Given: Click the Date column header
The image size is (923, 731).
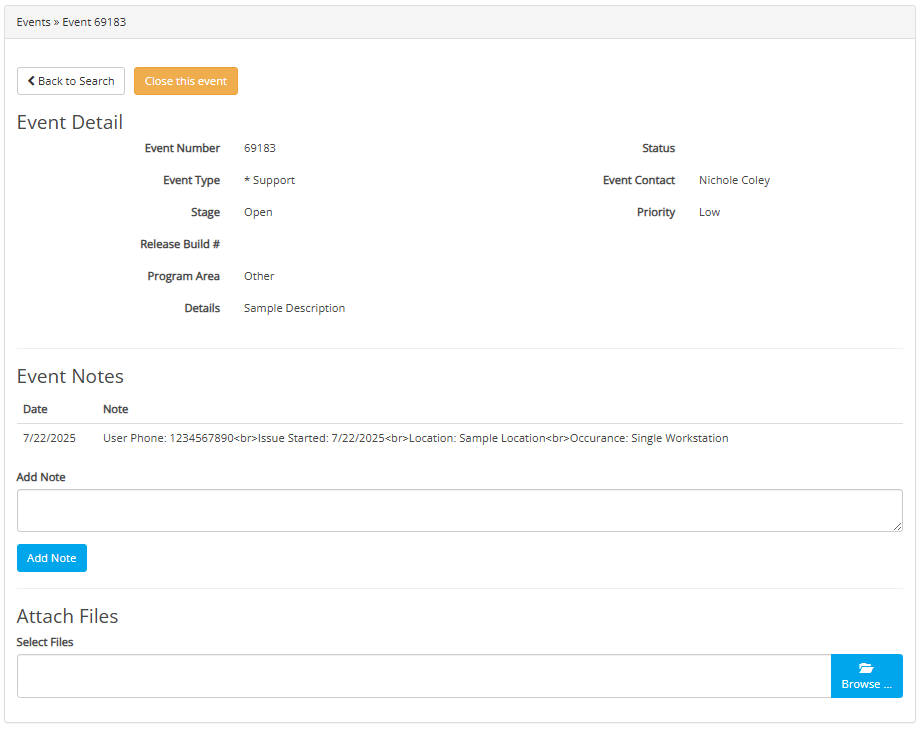Looking at the screenshot, I should pos(35,409).
